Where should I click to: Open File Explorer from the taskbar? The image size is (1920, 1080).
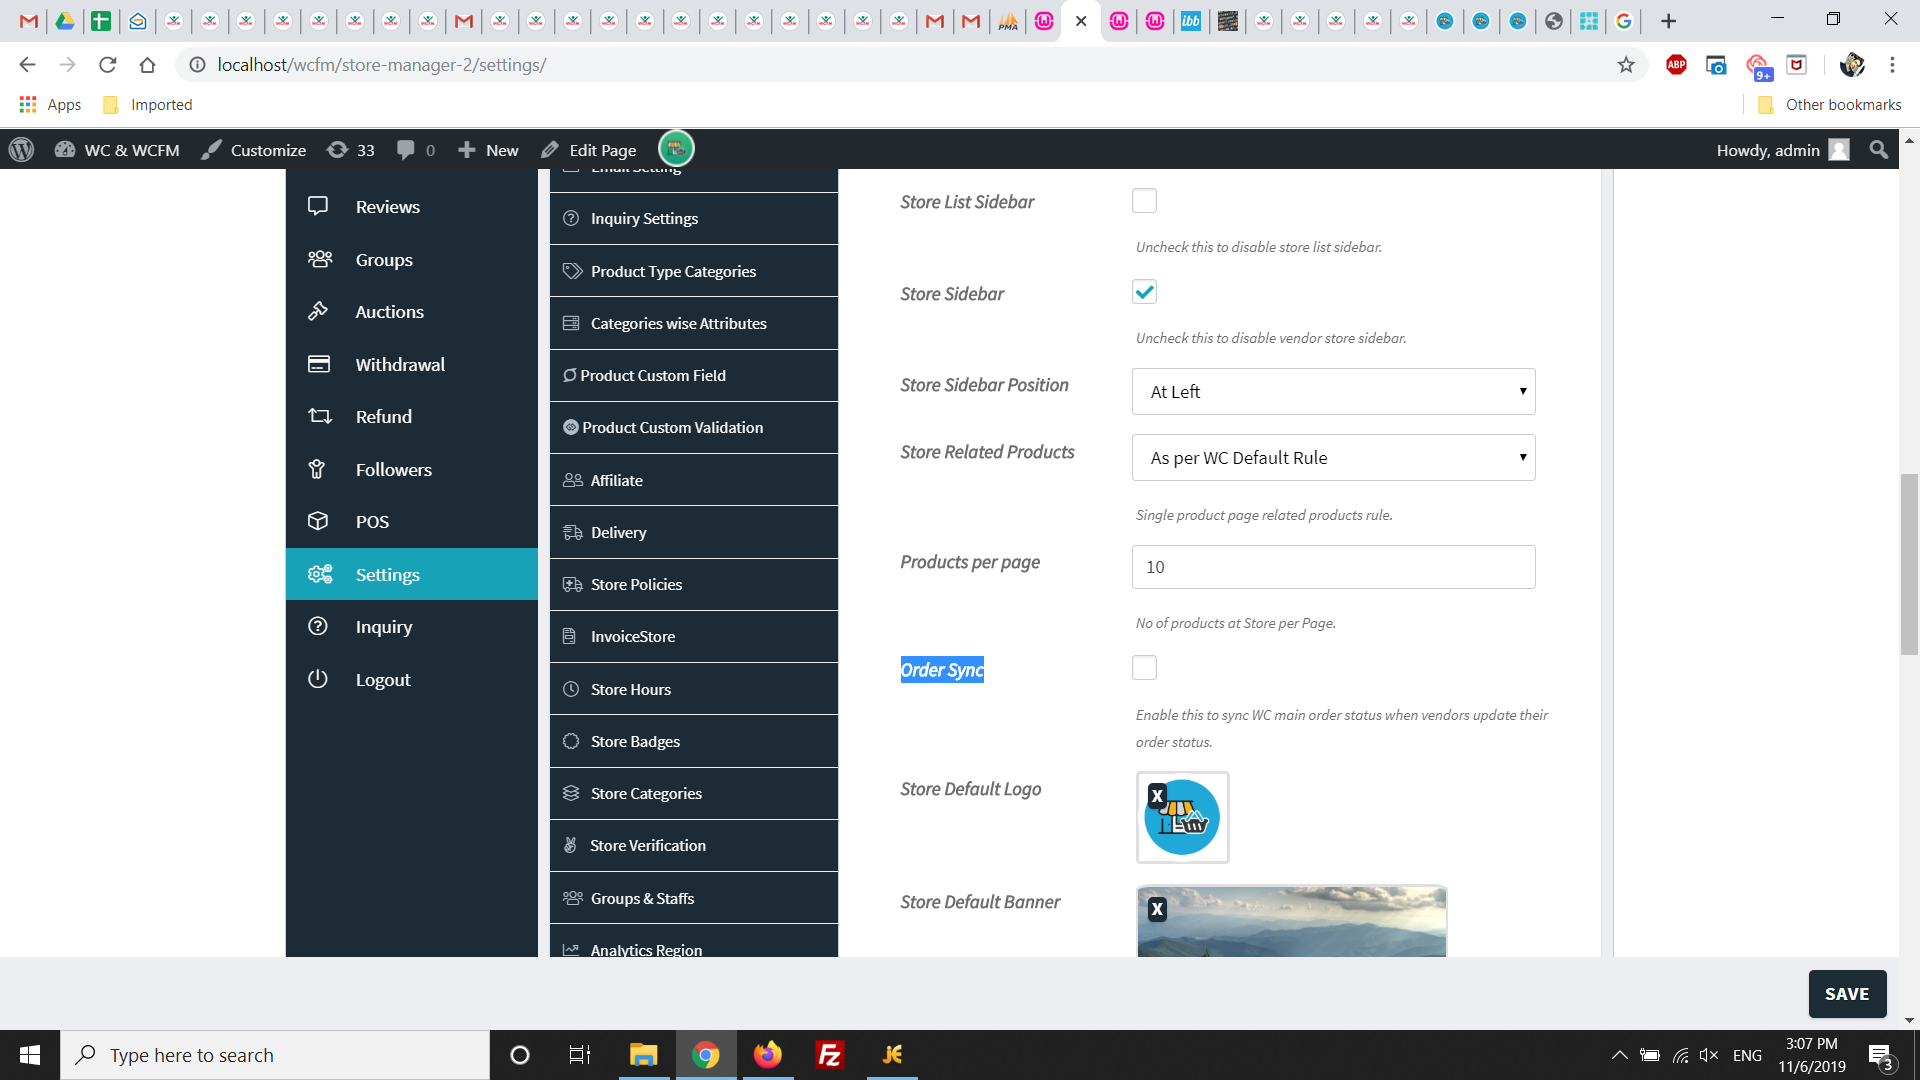[643, 1055]
